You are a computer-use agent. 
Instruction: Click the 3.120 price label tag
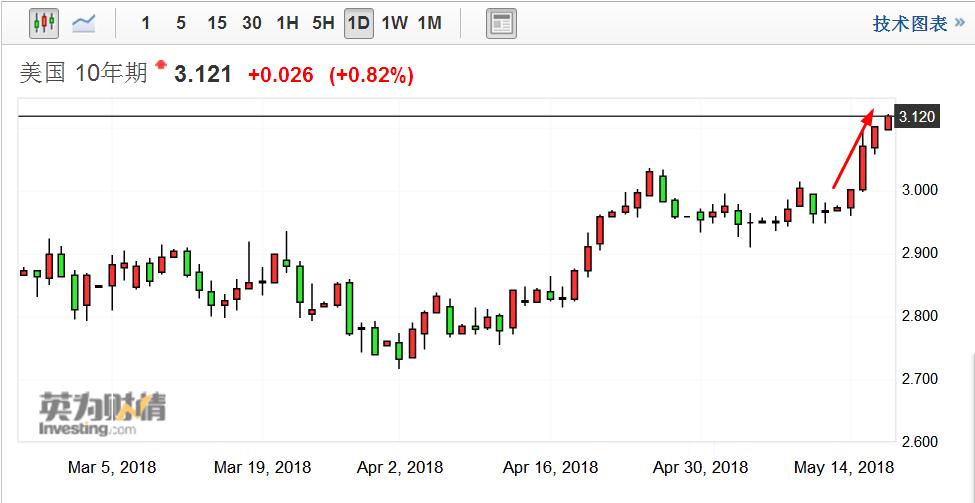(x=917, y=117)
